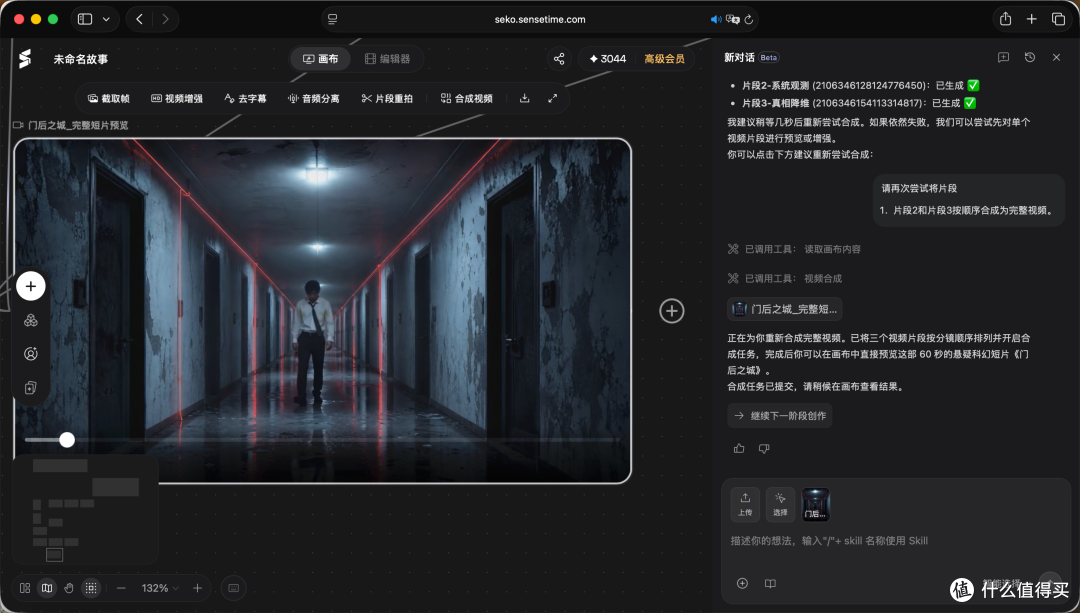Click the 门后... thumbnail in the input box
Viewport: 1080px width, 613px height.
[x=816, y=504]
